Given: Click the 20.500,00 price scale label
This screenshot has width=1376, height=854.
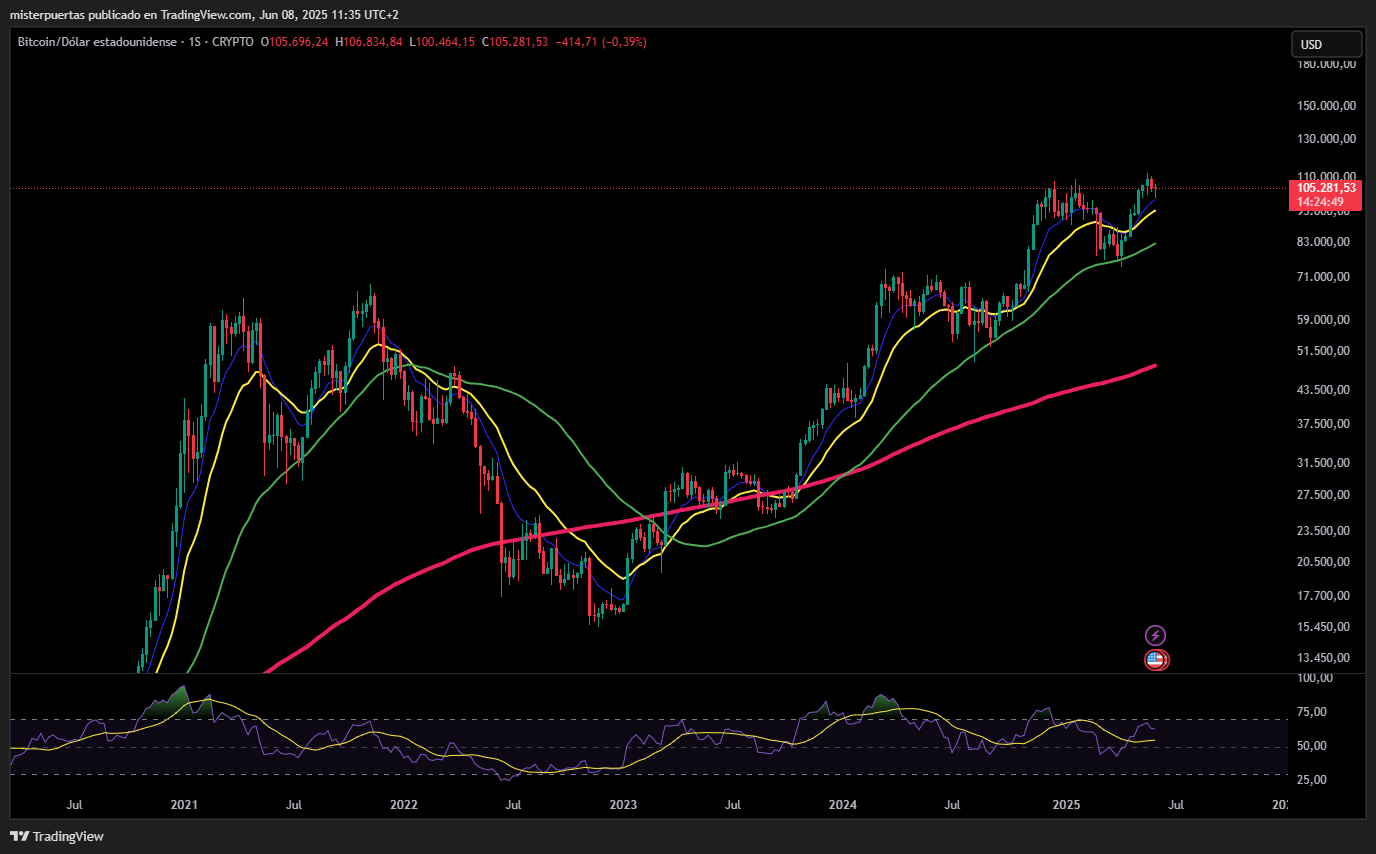Looking at the screenshot, I should point(1325,562).
